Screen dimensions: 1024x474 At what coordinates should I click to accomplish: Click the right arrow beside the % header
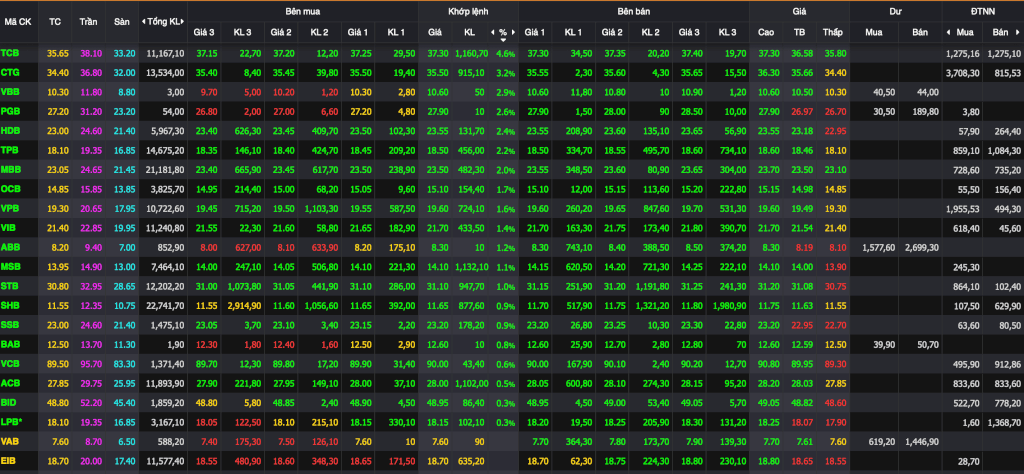(513, 31)
